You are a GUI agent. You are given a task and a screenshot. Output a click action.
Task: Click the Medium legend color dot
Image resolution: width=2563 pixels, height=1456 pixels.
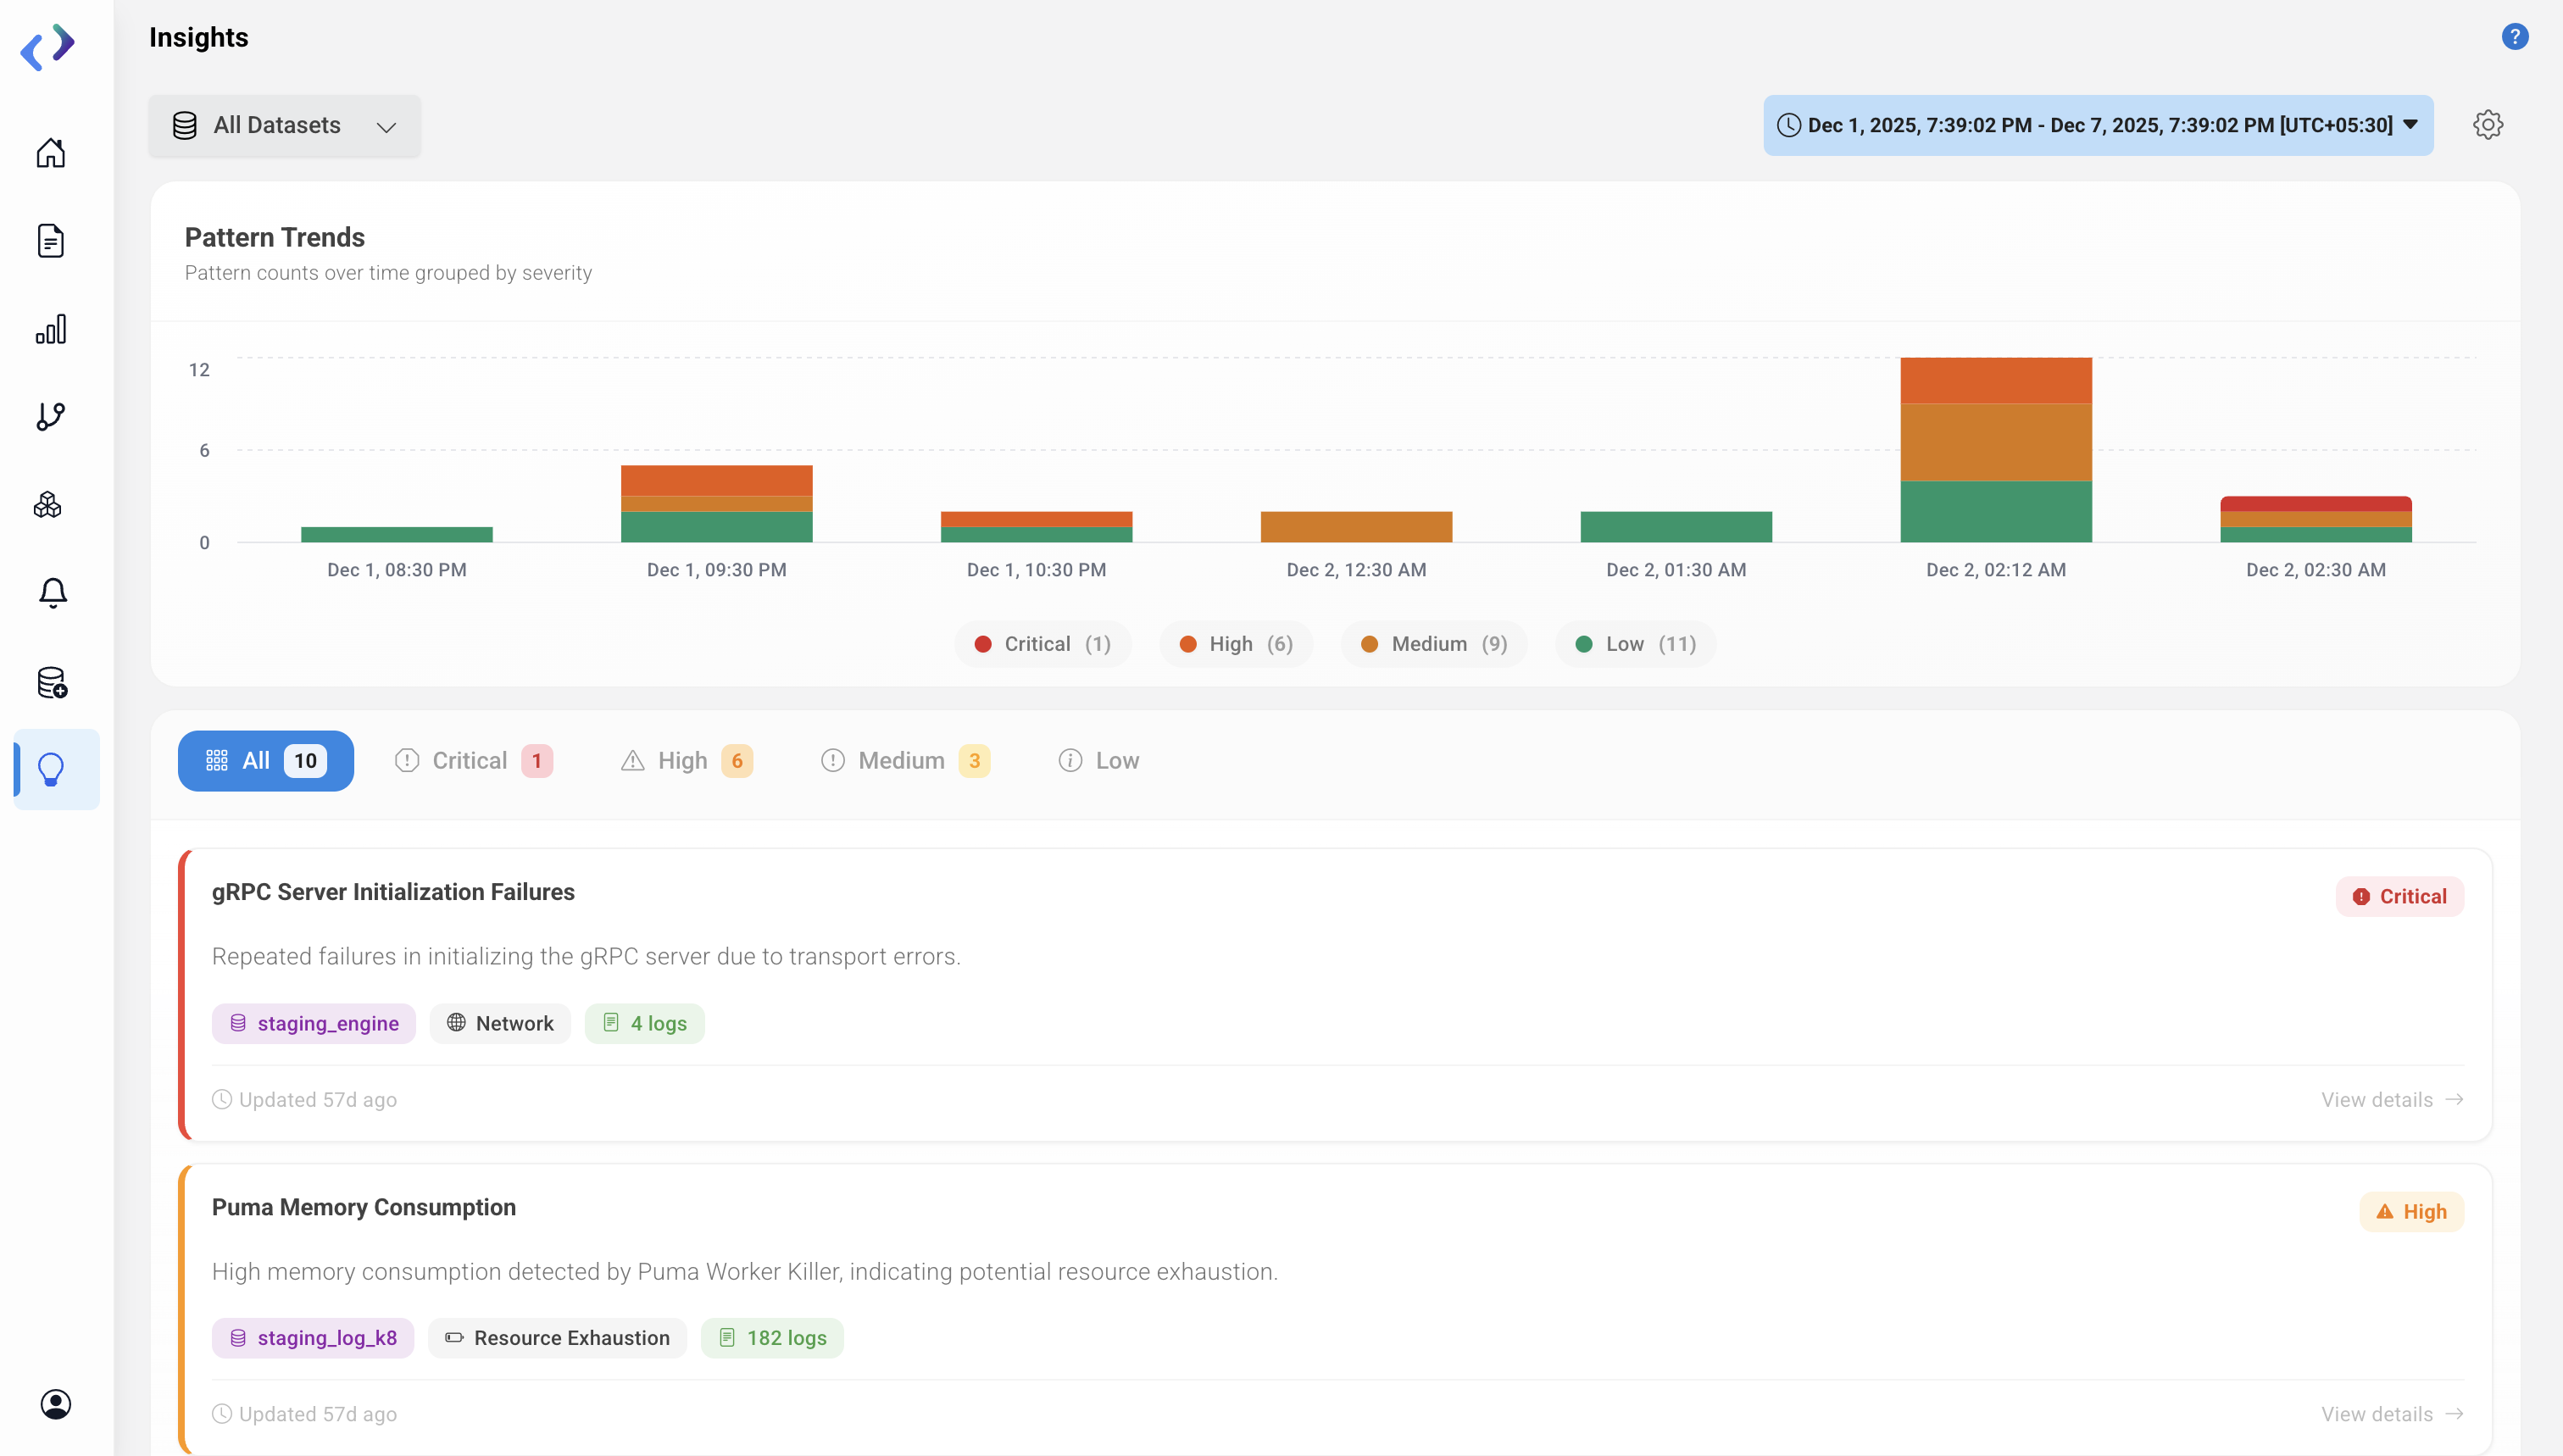tap(1369, 644)
